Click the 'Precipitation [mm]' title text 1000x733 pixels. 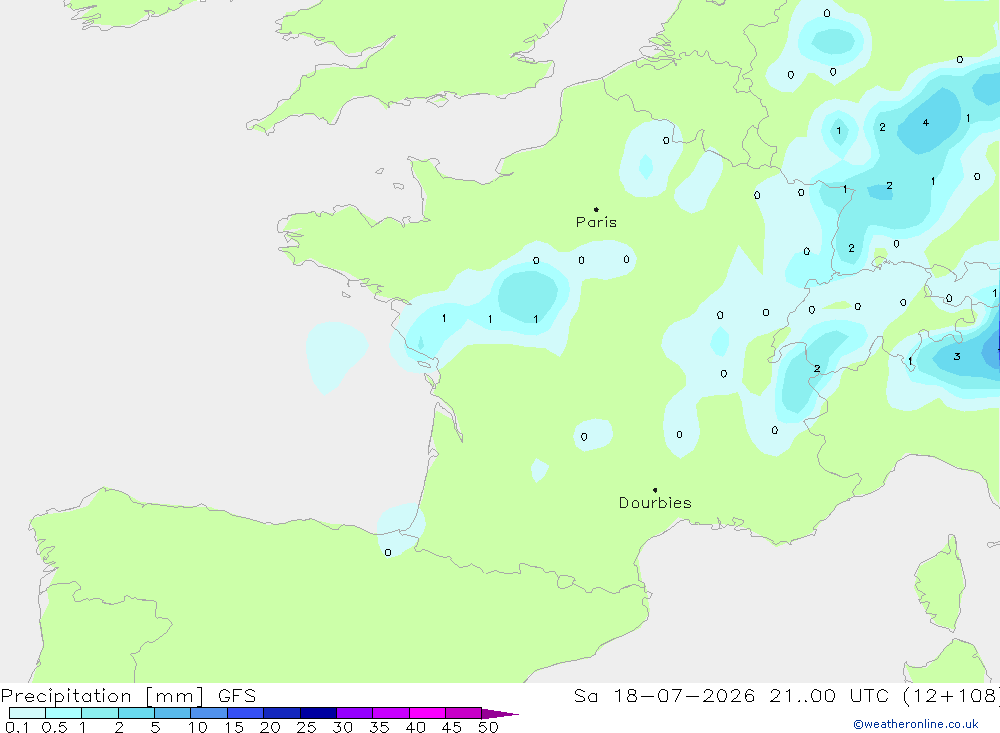coord(102,696)
